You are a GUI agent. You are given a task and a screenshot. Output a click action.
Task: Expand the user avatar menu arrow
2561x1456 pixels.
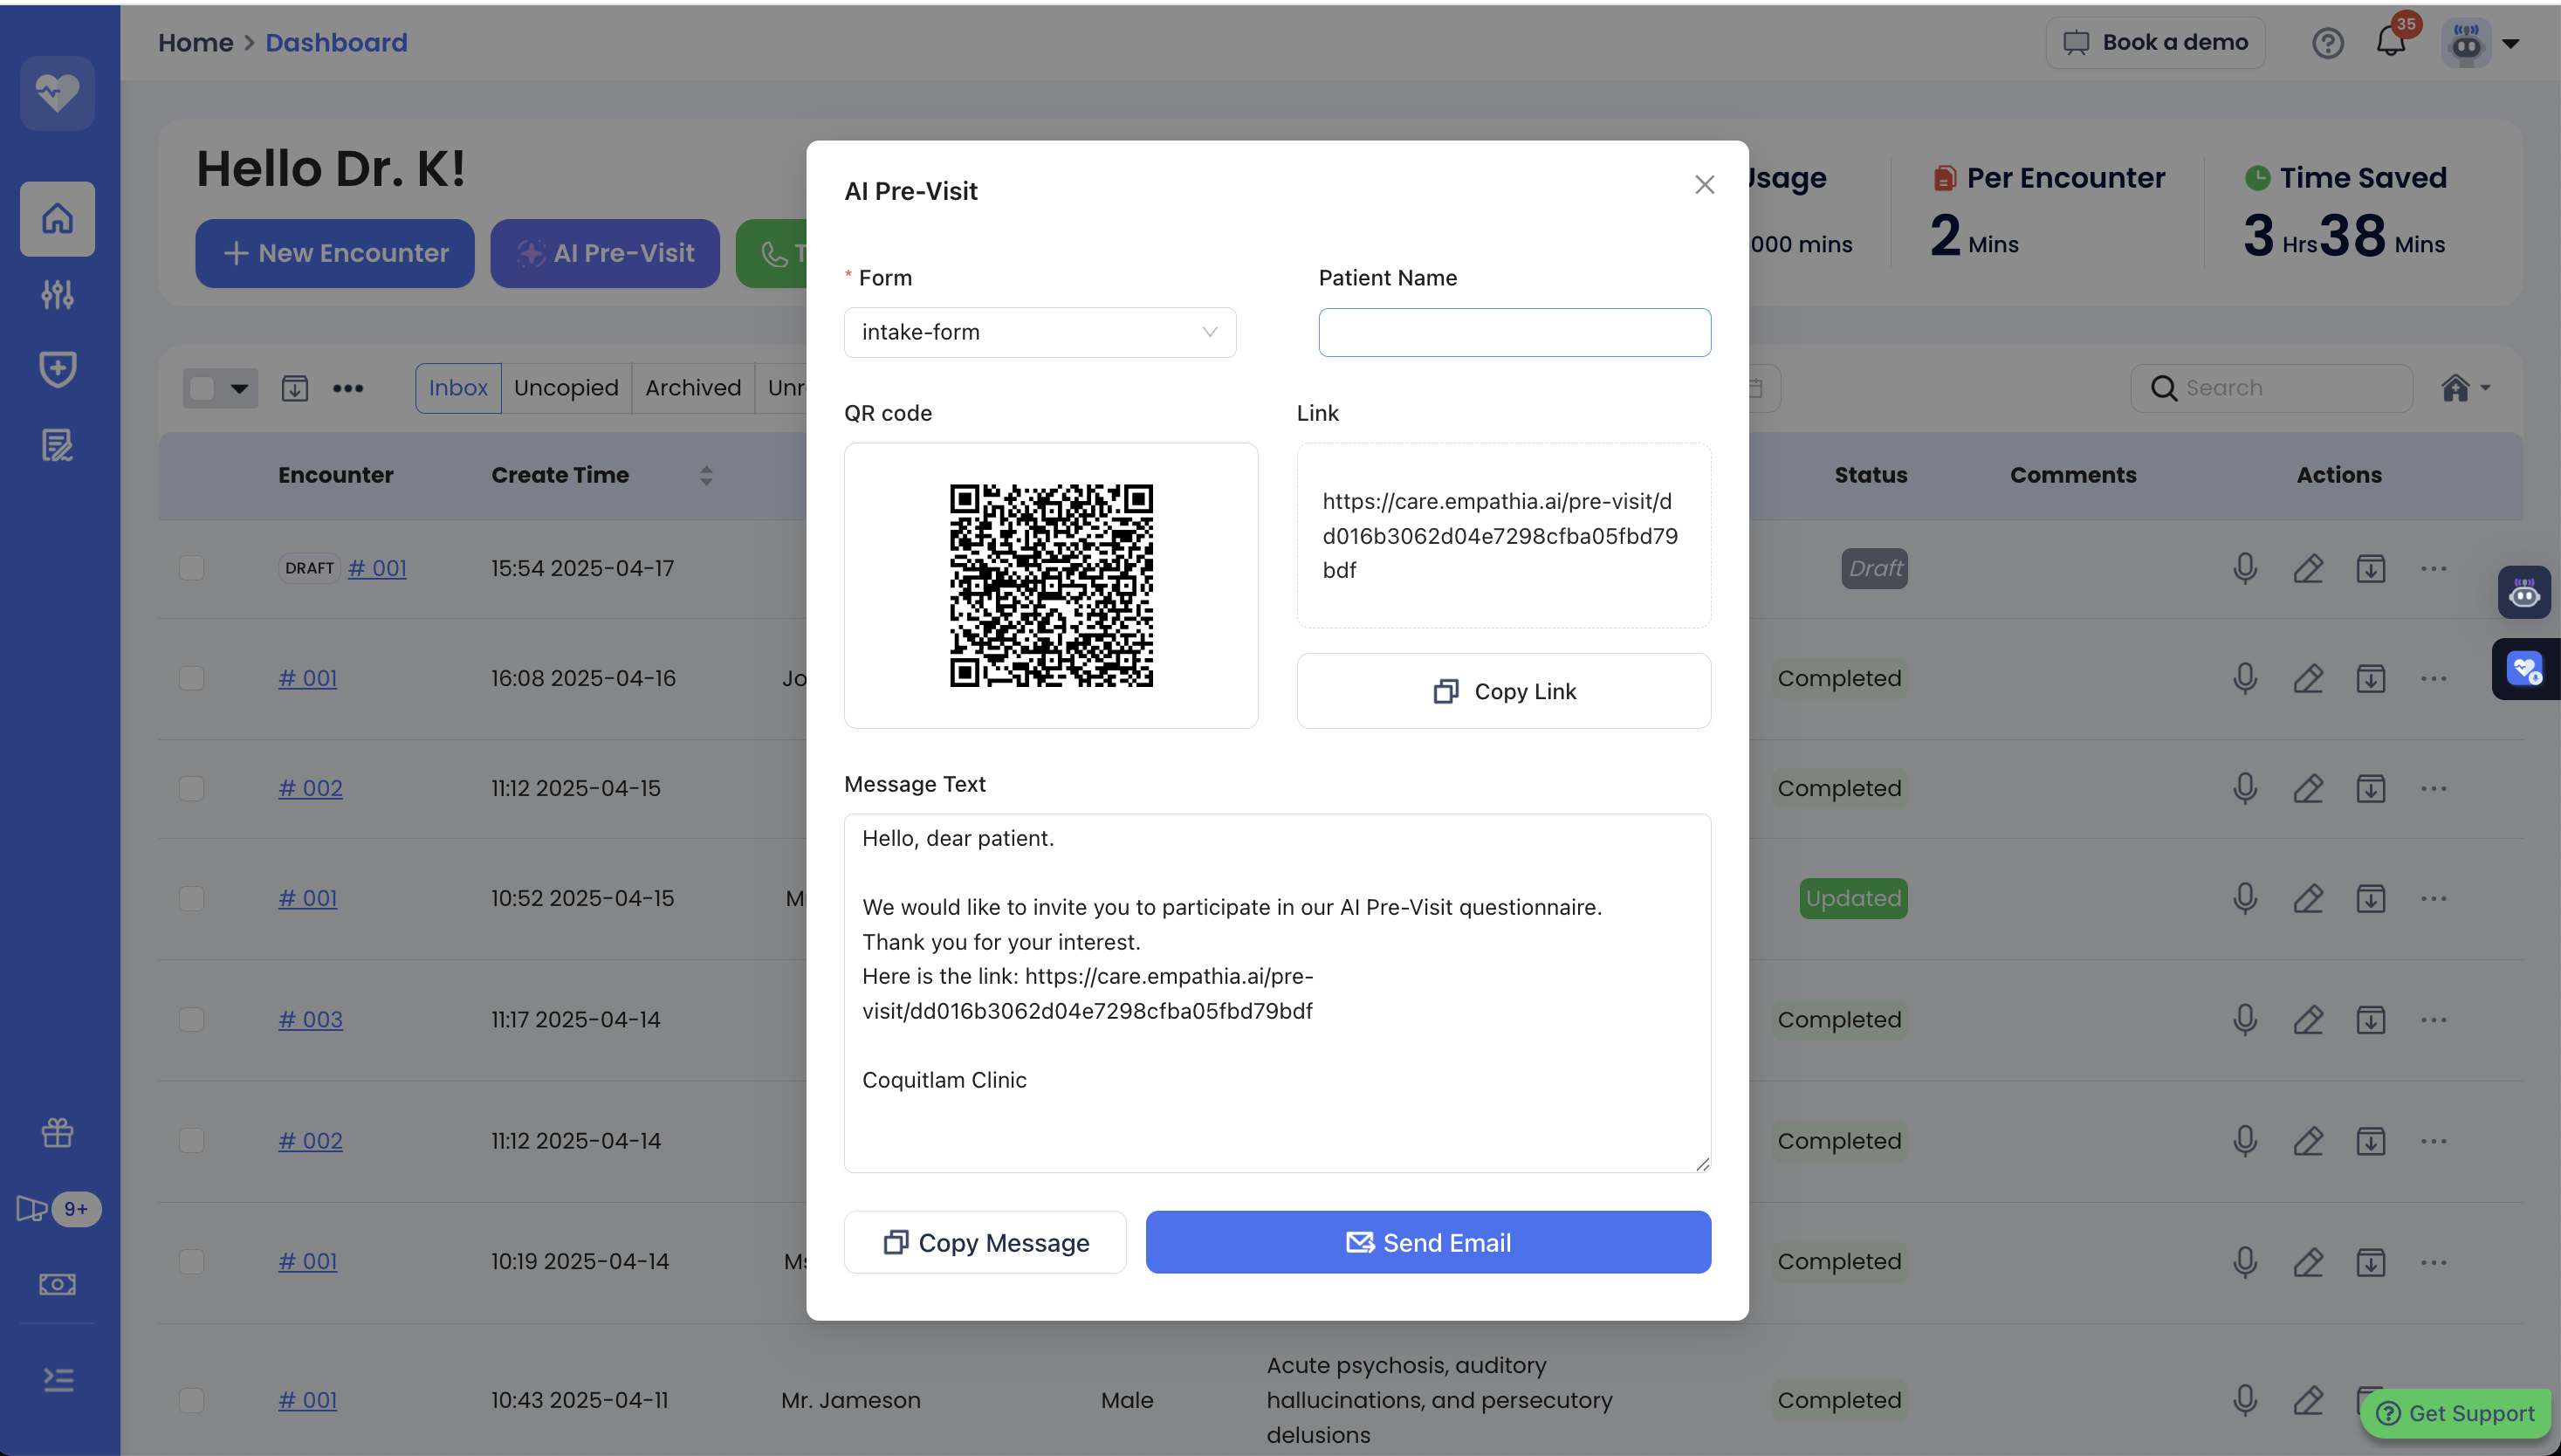[x=2511, y=43]
